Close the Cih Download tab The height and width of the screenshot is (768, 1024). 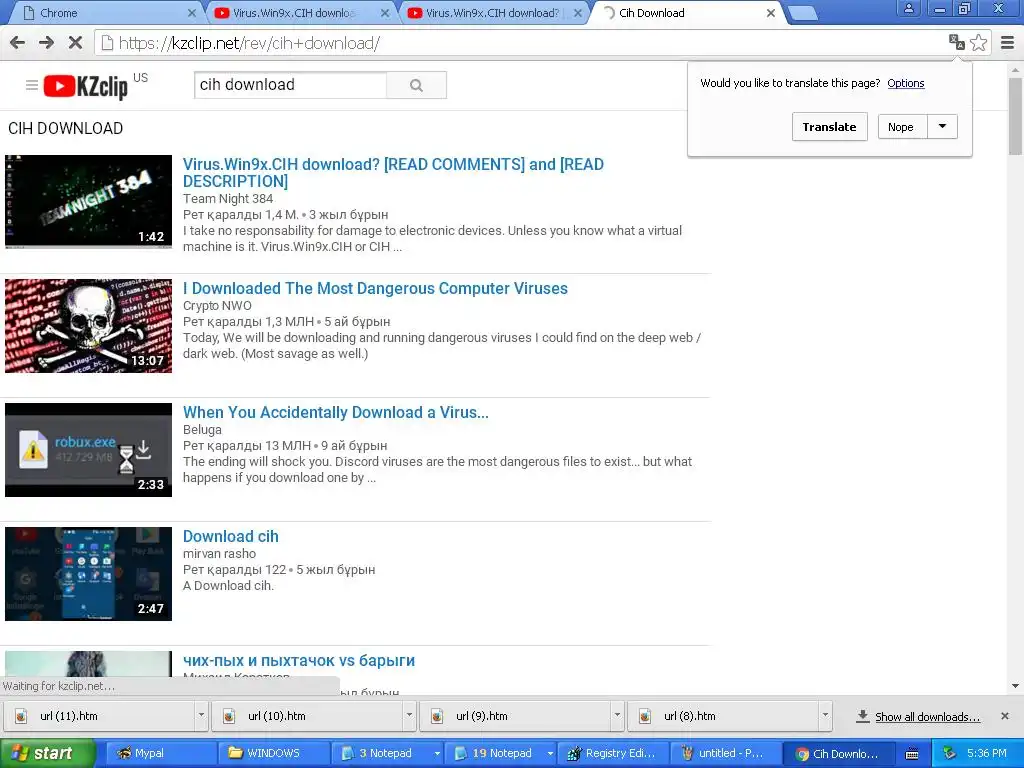pos(771,13)
